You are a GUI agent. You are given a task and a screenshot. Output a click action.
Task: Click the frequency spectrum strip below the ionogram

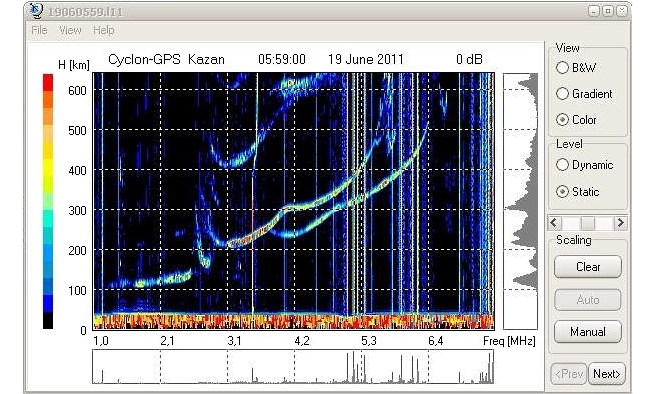pyautogui.click(x=293, y=367)
